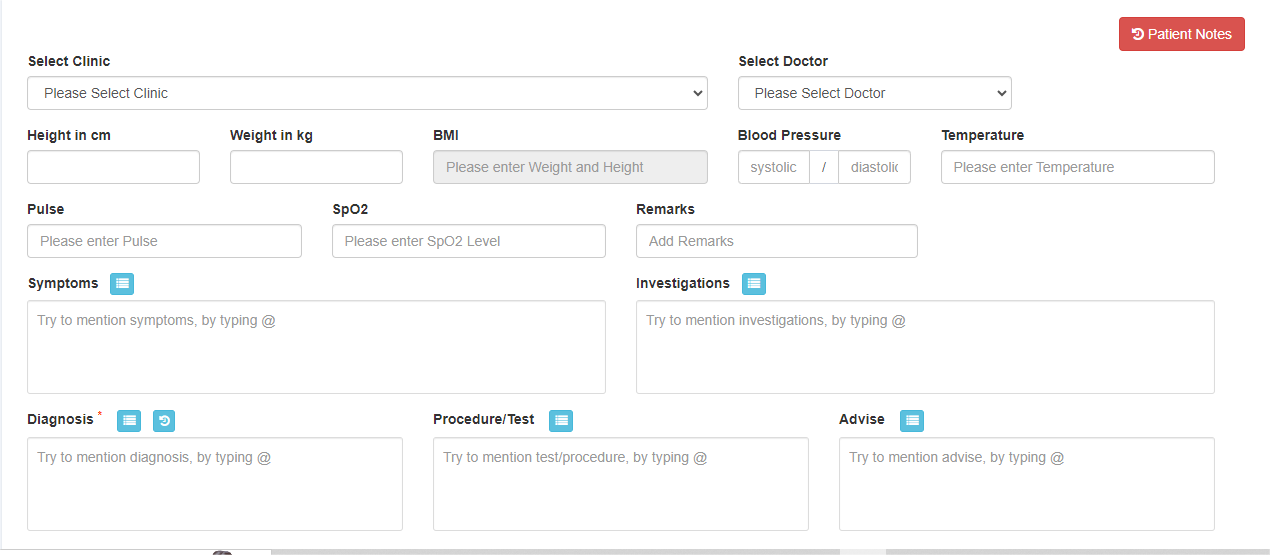Open the Symptoms list icon
This screenshot has width=1270, height=555.
[x=122, y=284]
